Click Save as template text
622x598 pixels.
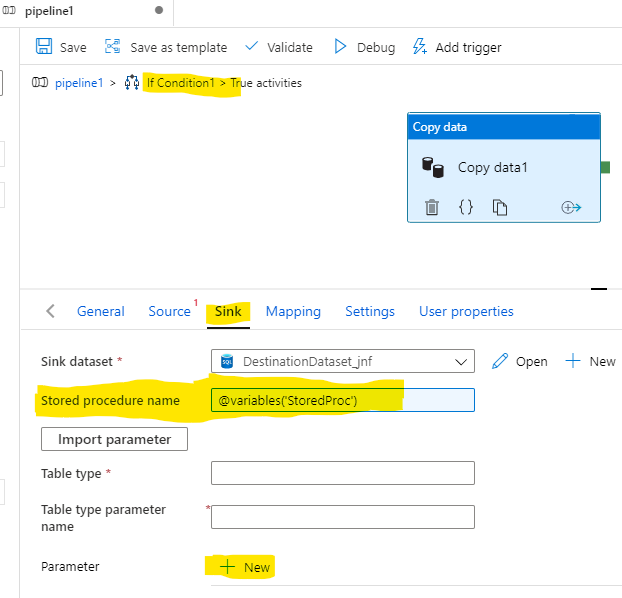coord(179,48)
